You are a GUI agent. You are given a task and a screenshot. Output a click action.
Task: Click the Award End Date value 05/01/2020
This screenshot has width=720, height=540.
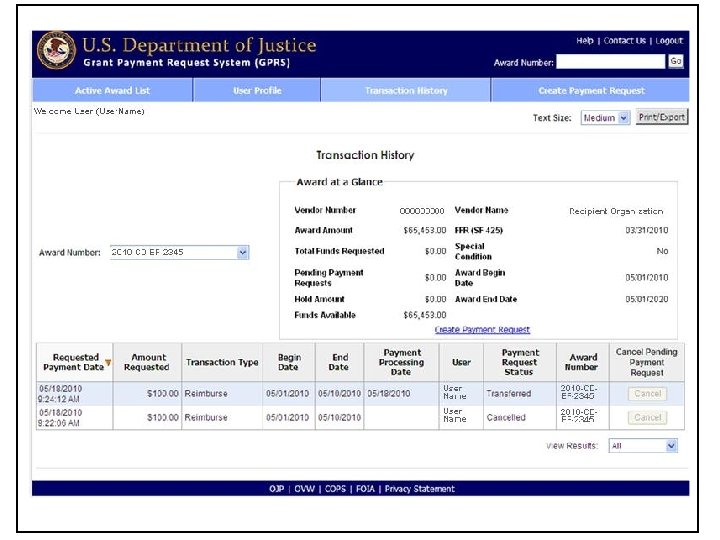[647, 299]
